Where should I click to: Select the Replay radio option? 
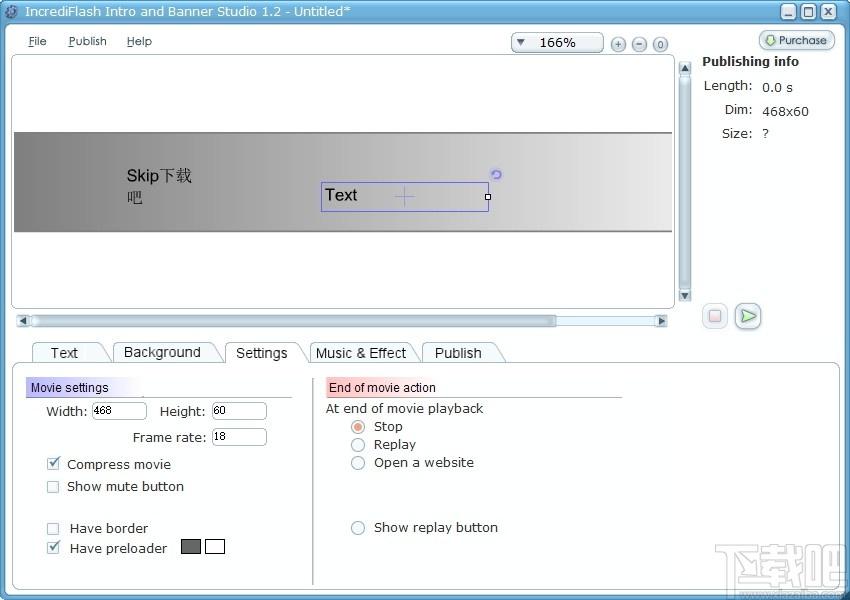click(358, 445)
